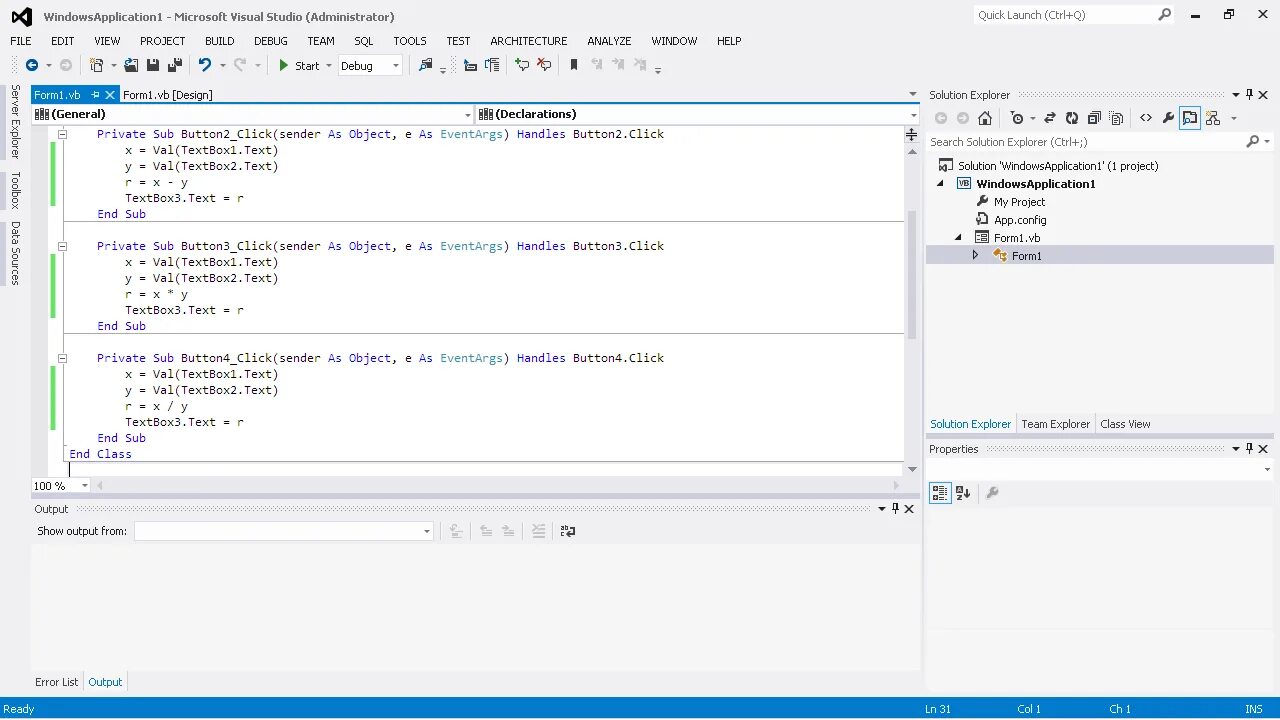1280x720 pixels.
Task: Collapse all items in Solution Explorer
Action: [x=1095, y=117]
